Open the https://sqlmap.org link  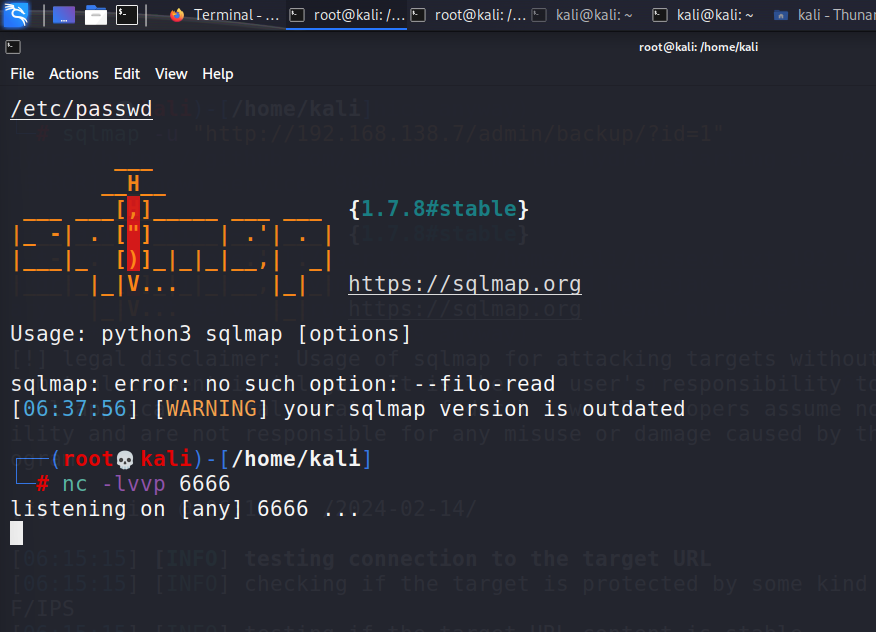465,284
